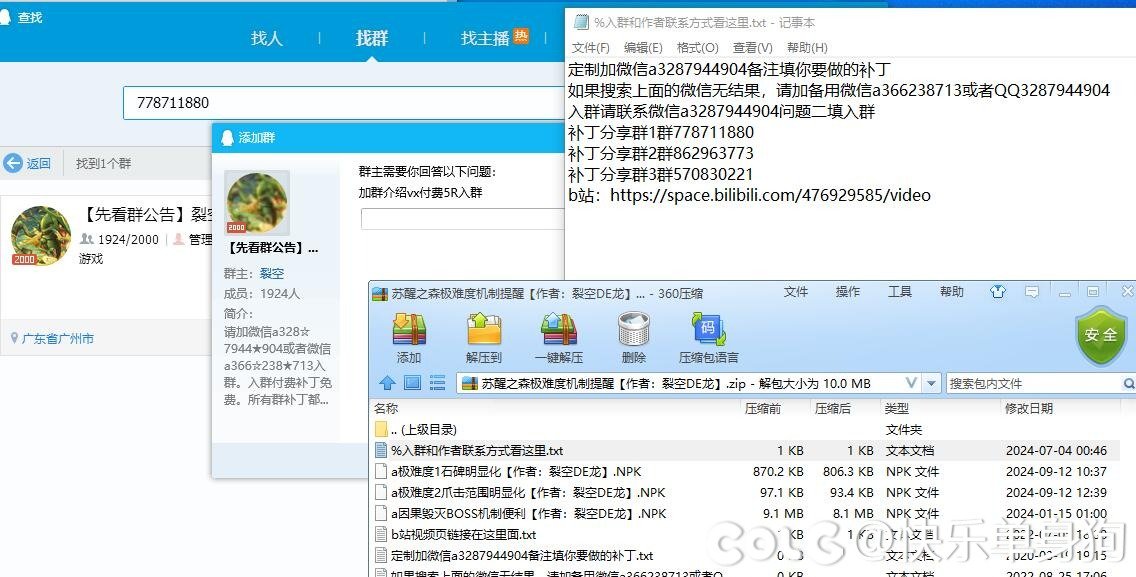Click the 2024-09-12 12:39 date cell
Viewport: 1136px width, 577px height.
(x=1056, y=492)
